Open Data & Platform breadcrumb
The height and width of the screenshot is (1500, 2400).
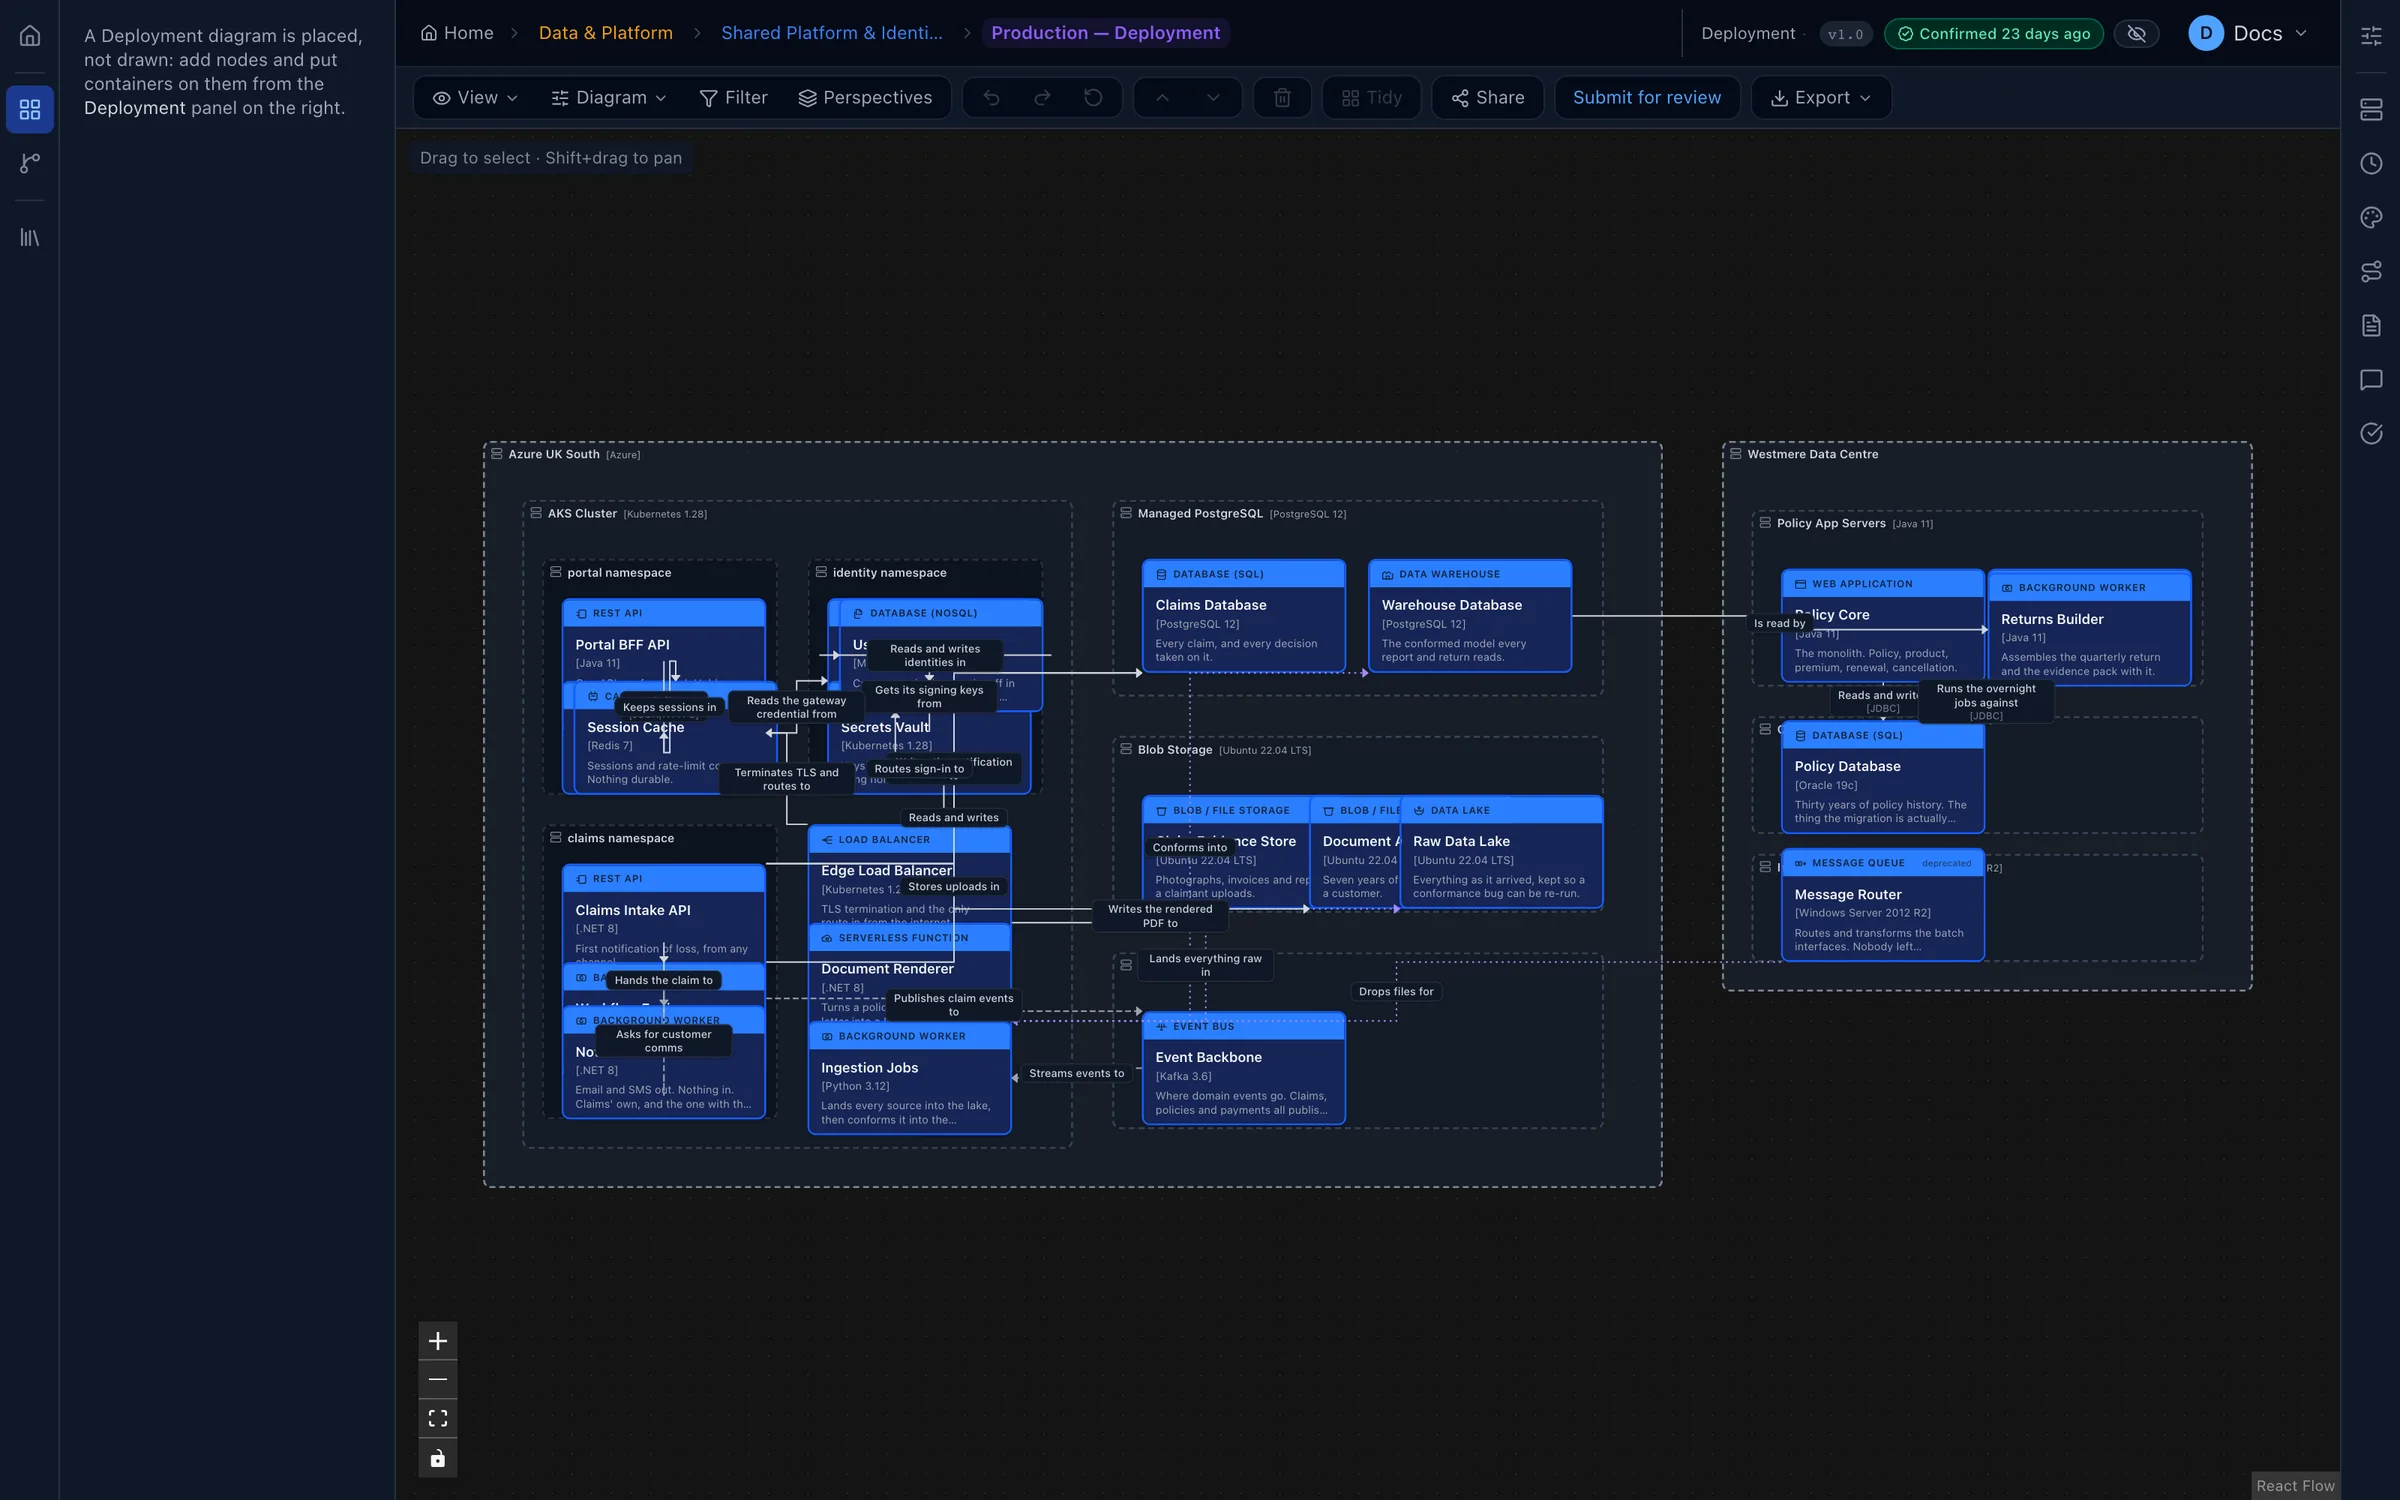pyautogui.click(x=606, y=33)
